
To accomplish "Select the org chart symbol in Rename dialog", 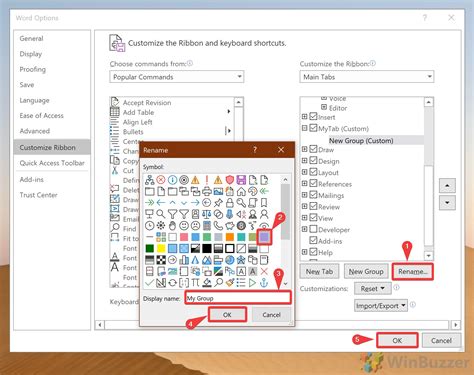I will click(x=150, y=180).
